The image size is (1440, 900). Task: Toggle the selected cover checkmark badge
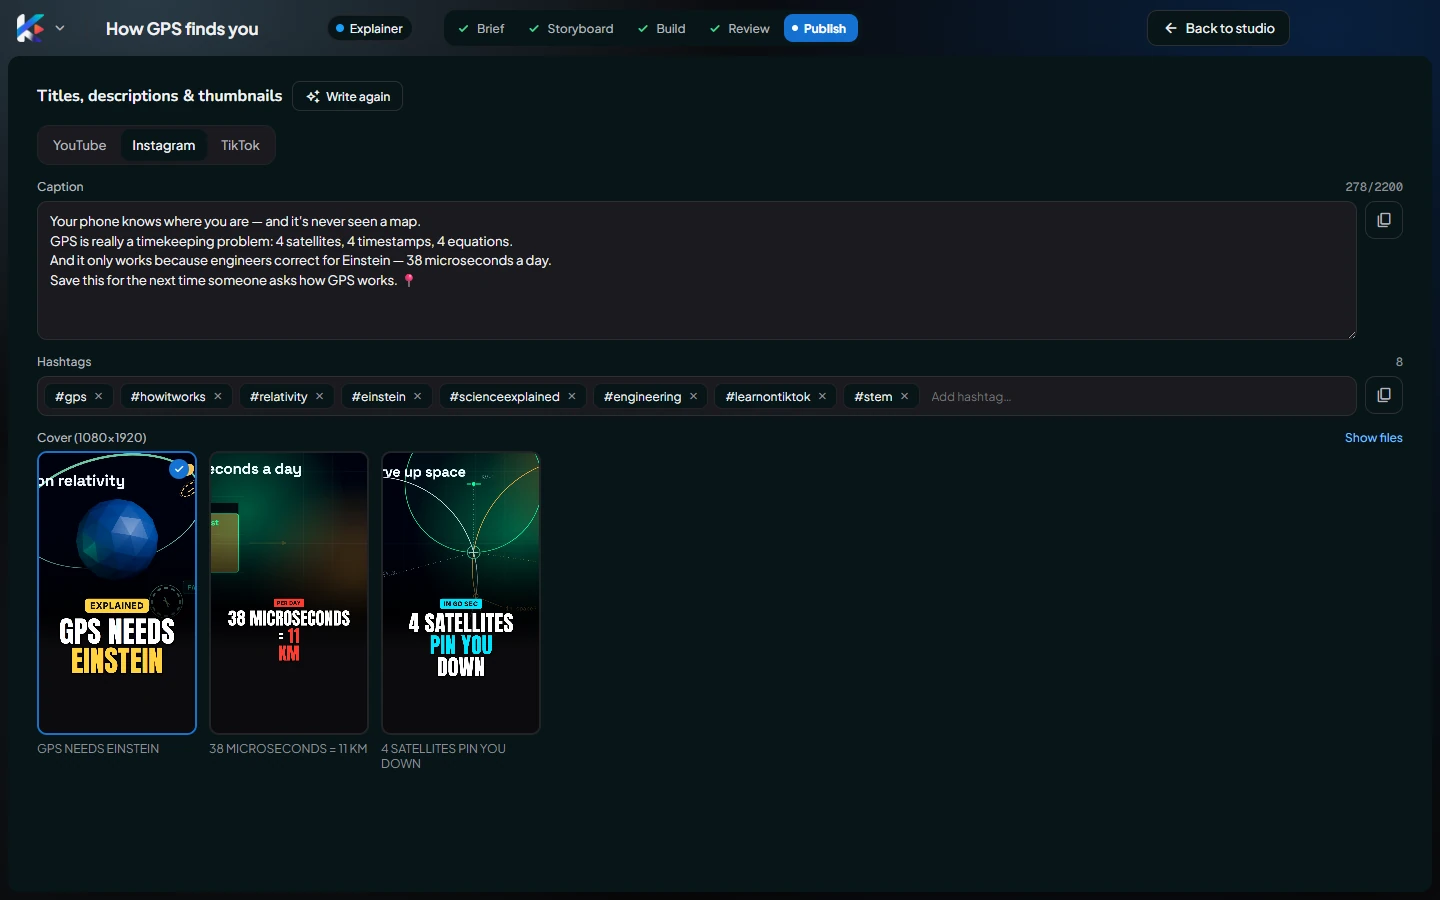tap(179, 468)
